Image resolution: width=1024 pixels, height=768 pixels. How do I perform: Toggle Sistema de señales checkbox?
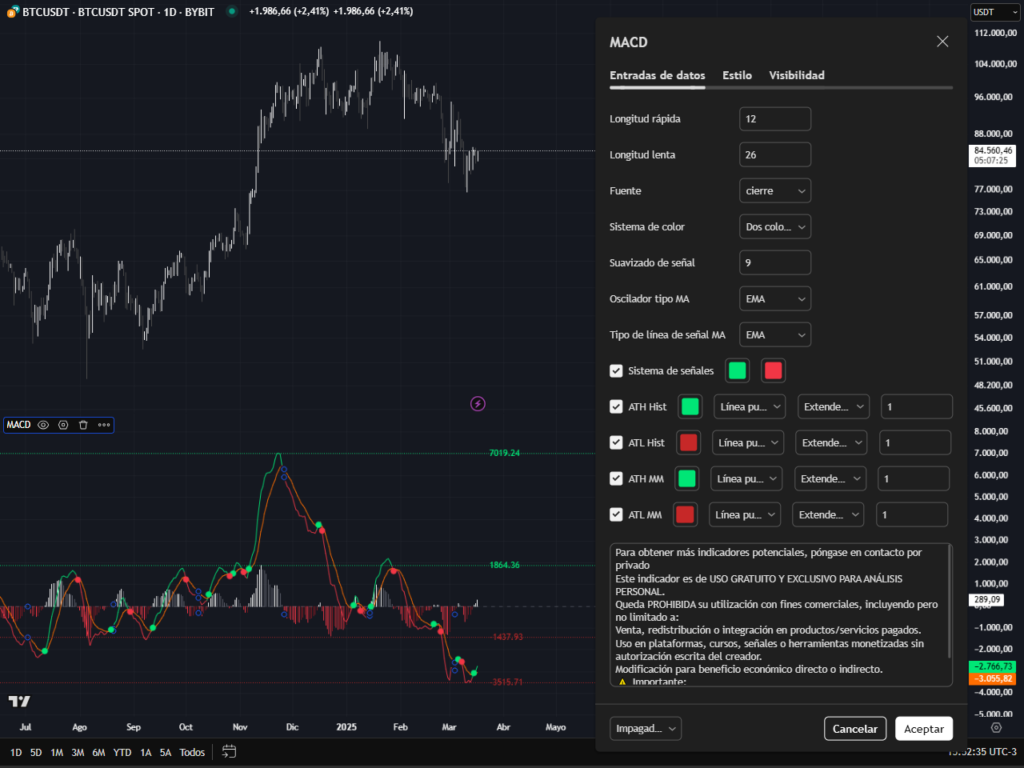[x=616, y=371]
